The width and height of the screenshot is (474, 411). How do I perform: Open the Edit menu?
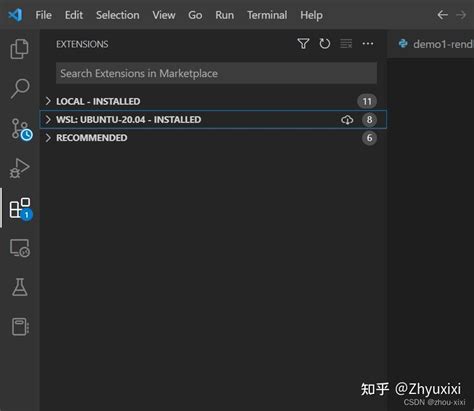click(74, 15)
